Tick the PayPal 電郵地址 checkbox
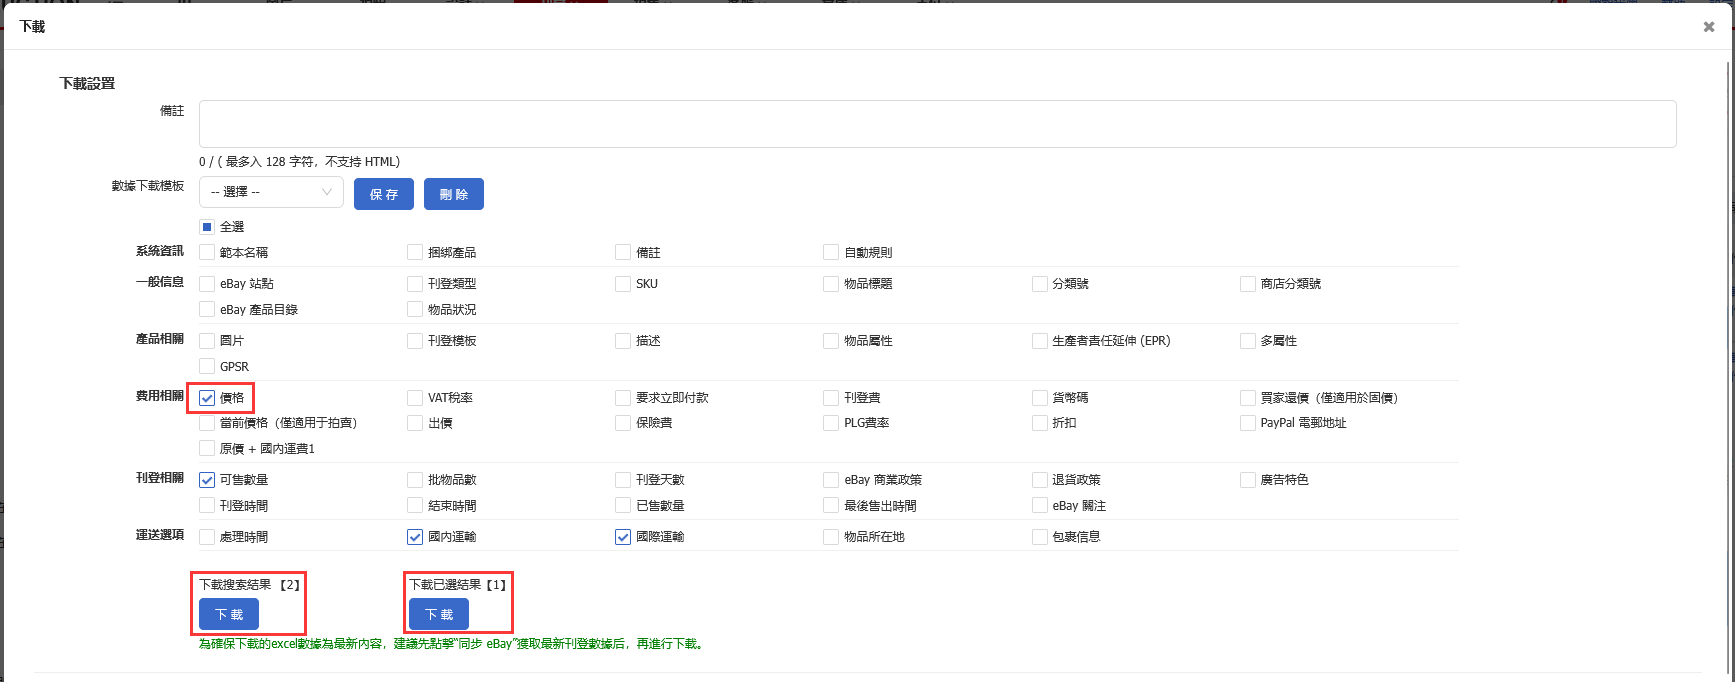Image resolution: width=1735 pixels, height=682 pixels. [x=1247, y=423]
